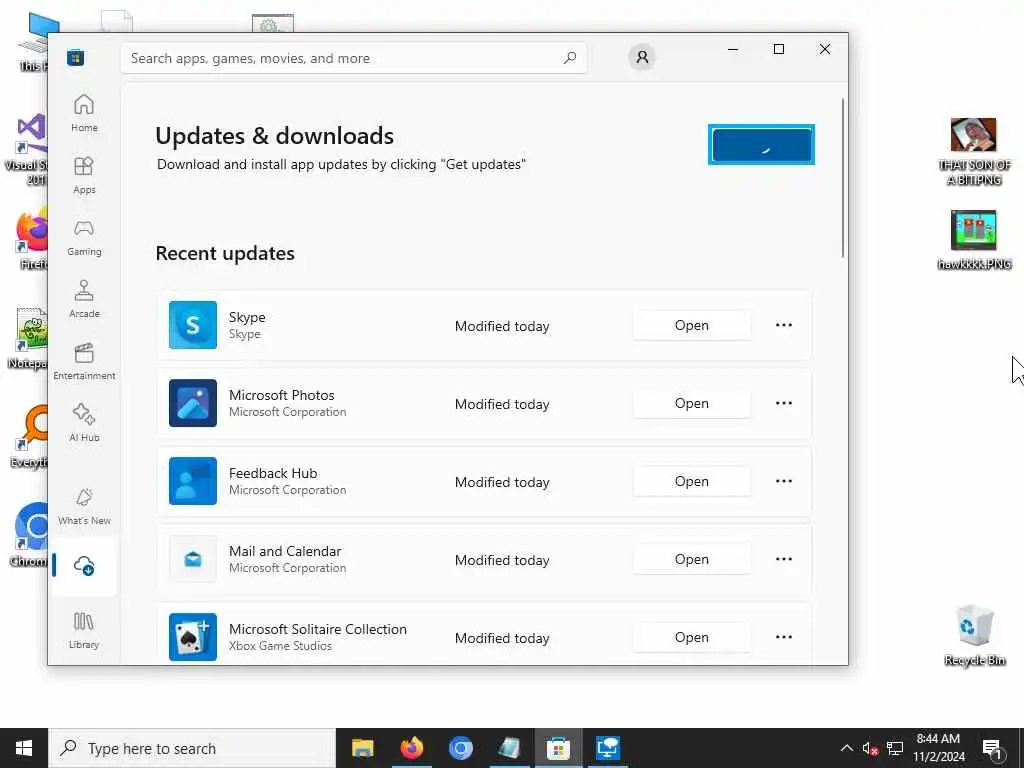Open What's New in sidebar
The image size is (1024, 768).
coord(84,507)
